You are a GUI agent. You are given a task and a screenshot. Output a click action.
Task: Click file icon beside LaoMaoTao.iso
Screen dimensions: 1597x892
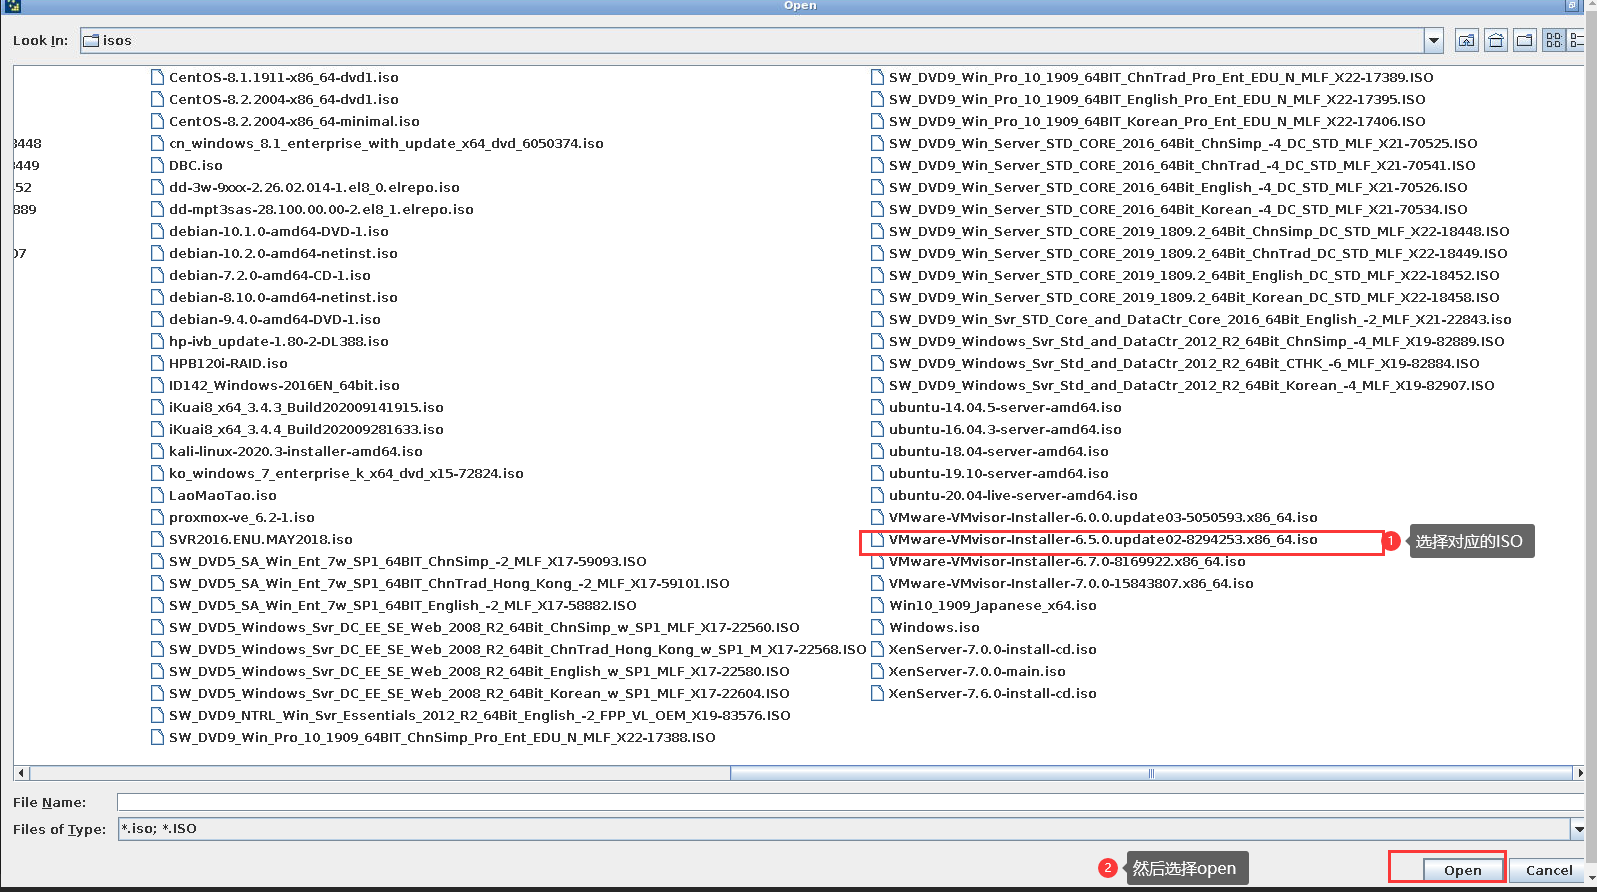157,496
